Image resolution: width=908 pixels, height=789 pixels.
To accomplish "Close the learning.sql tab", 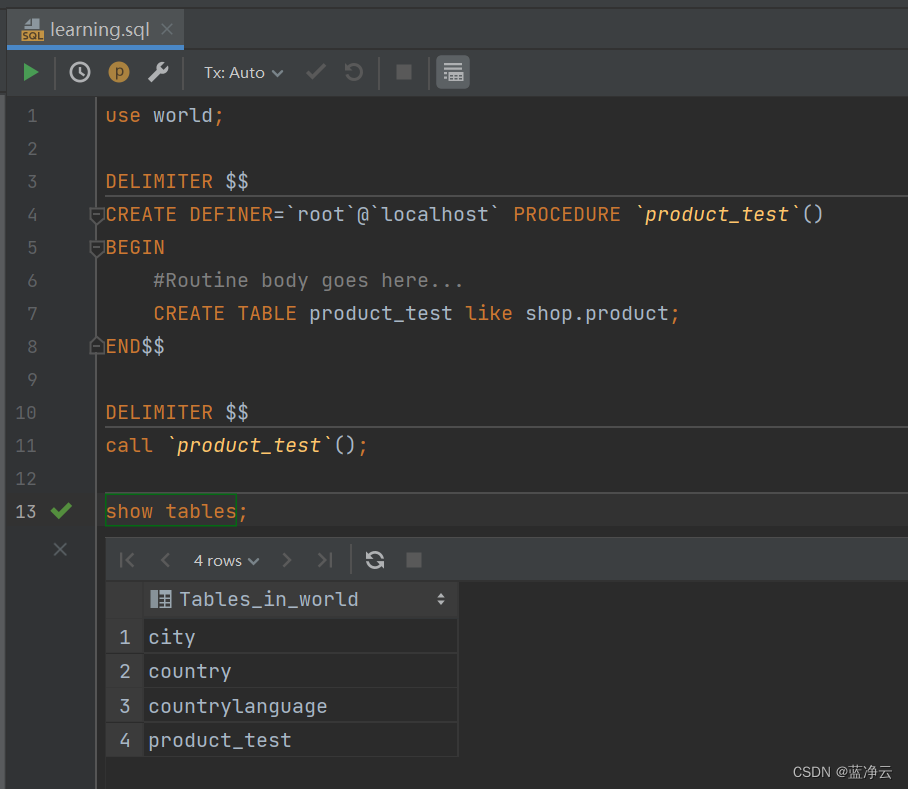I will (x=167, y=29).
